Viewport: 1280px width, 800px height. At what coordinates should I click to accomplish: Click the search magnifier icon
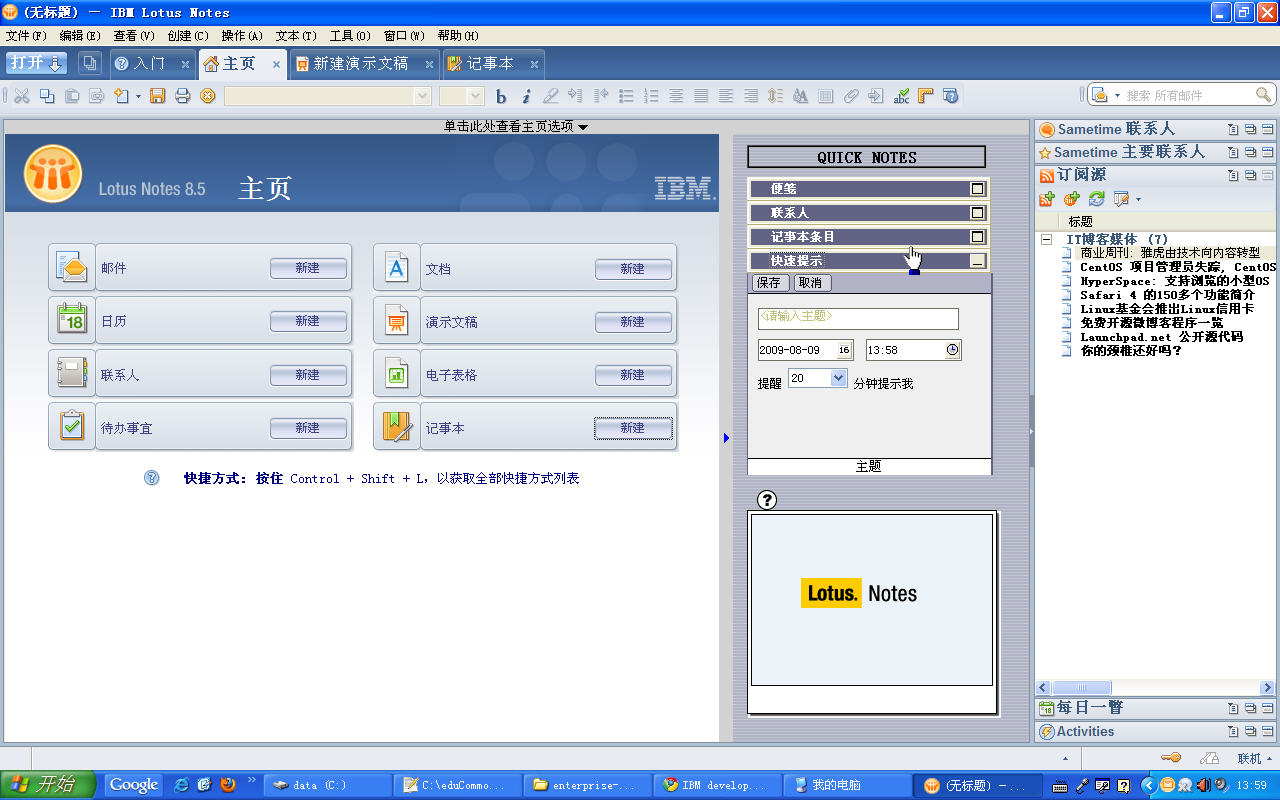click(x=1264, y=96)
